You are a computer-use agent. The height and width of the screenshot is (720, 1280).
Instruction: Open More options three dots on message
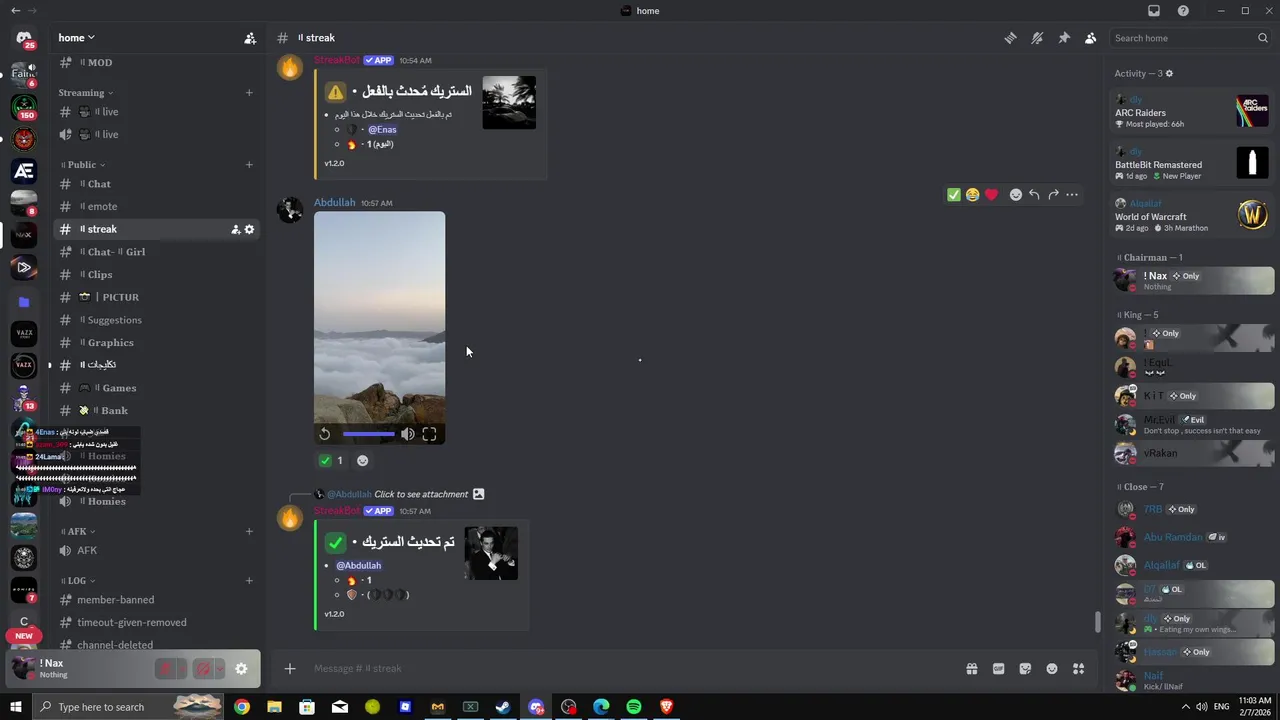1072,195
